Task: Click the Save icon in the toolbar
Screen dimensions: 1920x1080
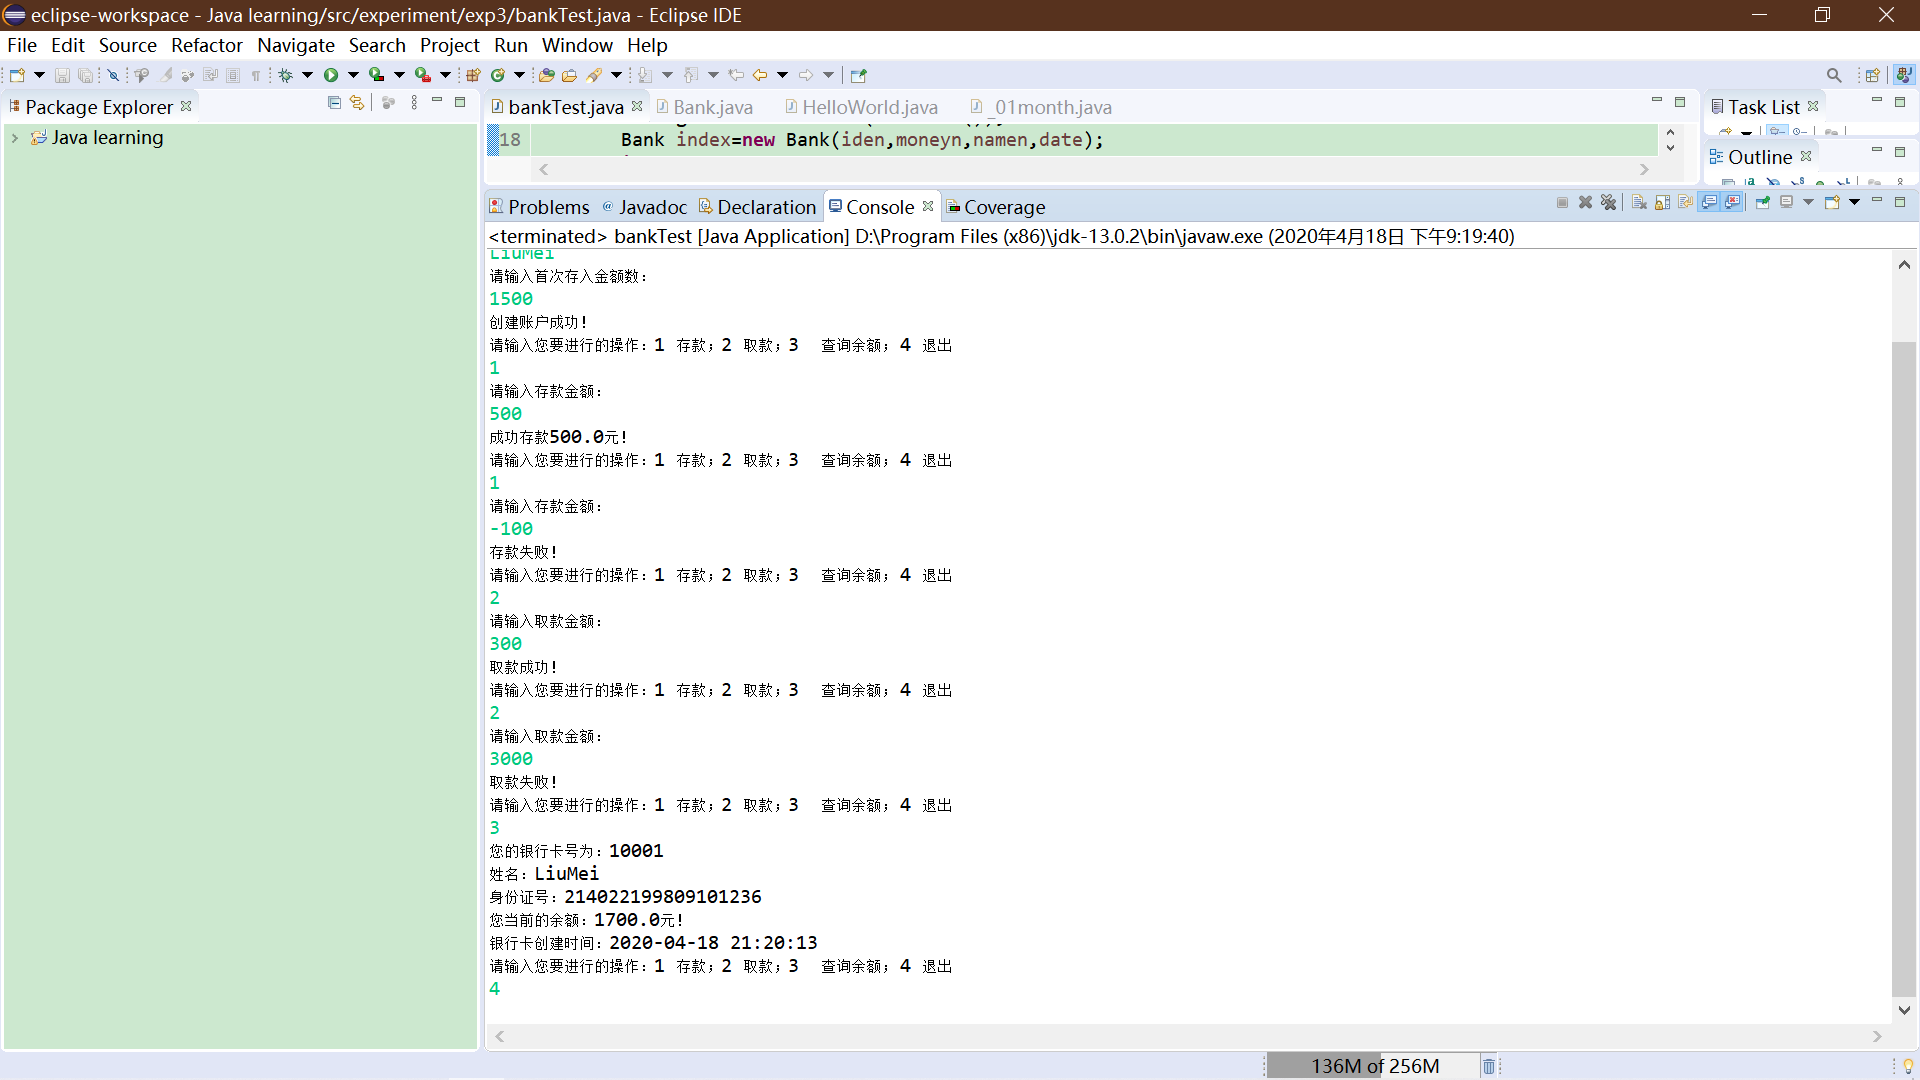Action: click(x=62, y=75)
